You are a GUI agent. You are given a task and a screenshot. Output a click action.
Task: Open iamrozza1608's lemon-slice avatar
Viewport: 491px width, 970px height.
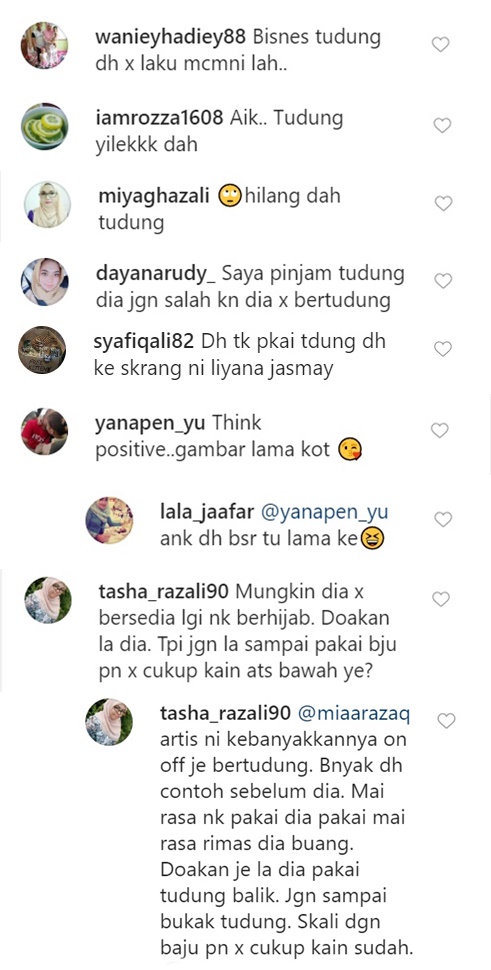pos(45,126)
